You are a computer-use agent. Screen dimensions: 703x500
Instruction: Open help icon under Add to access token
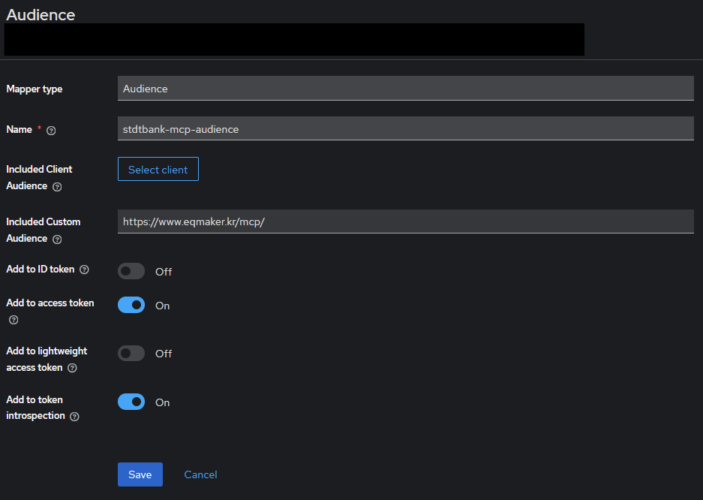[13, 320]
